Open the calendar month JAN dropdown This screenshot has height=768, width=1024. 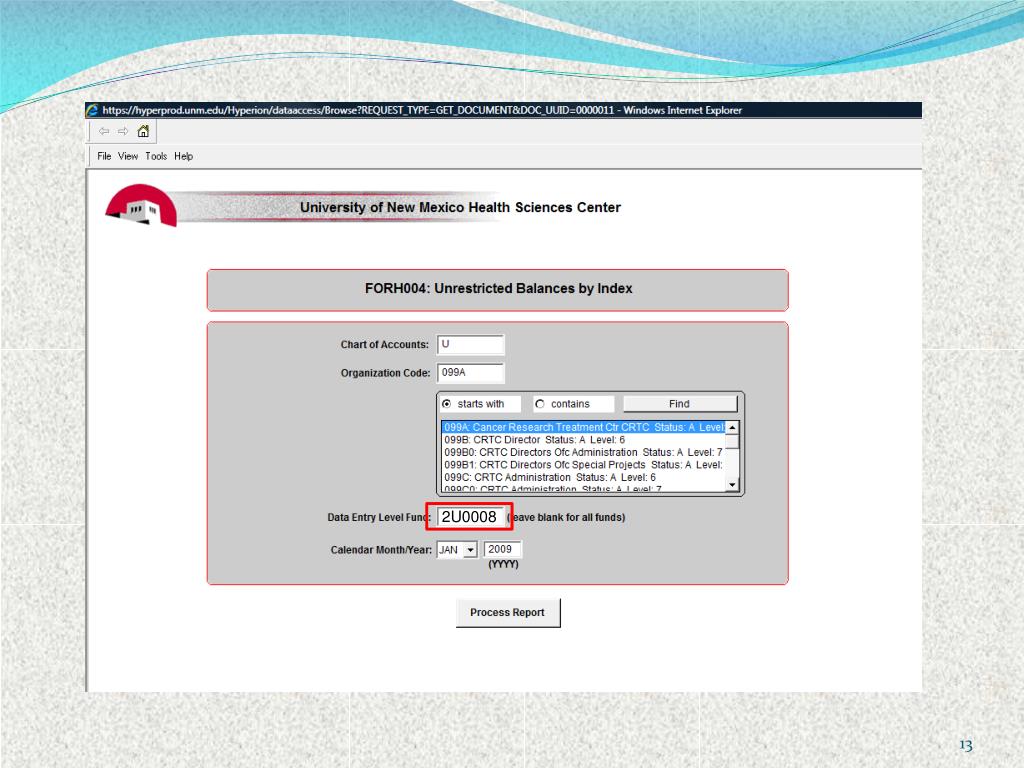click(x=470, y=550)
